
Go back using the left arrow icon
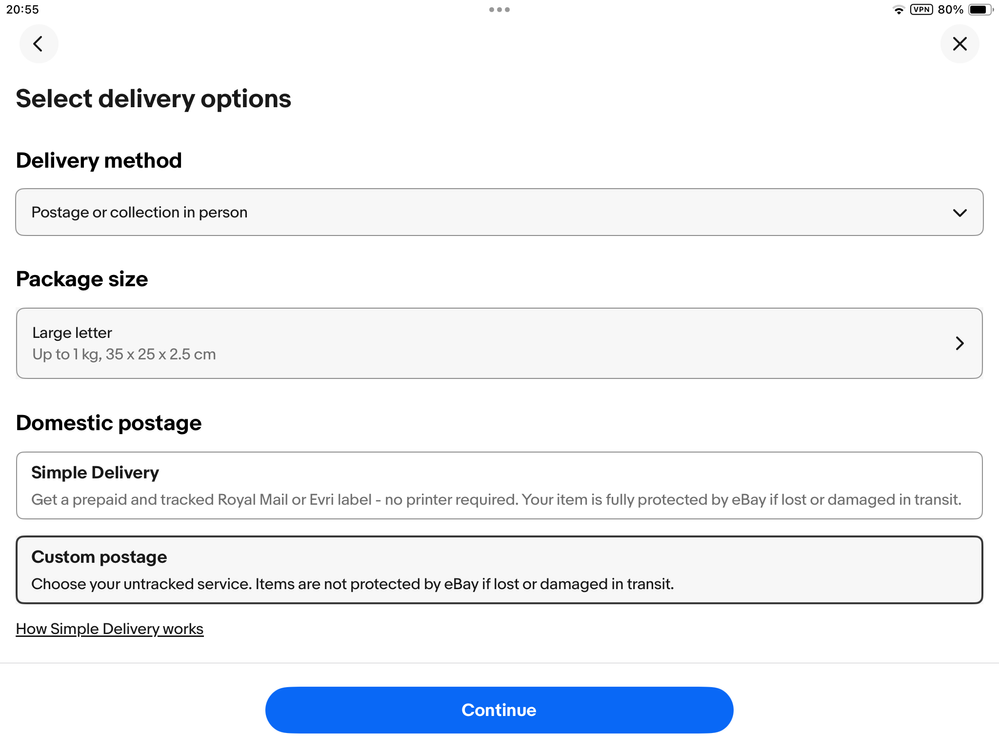click(38, 44)
